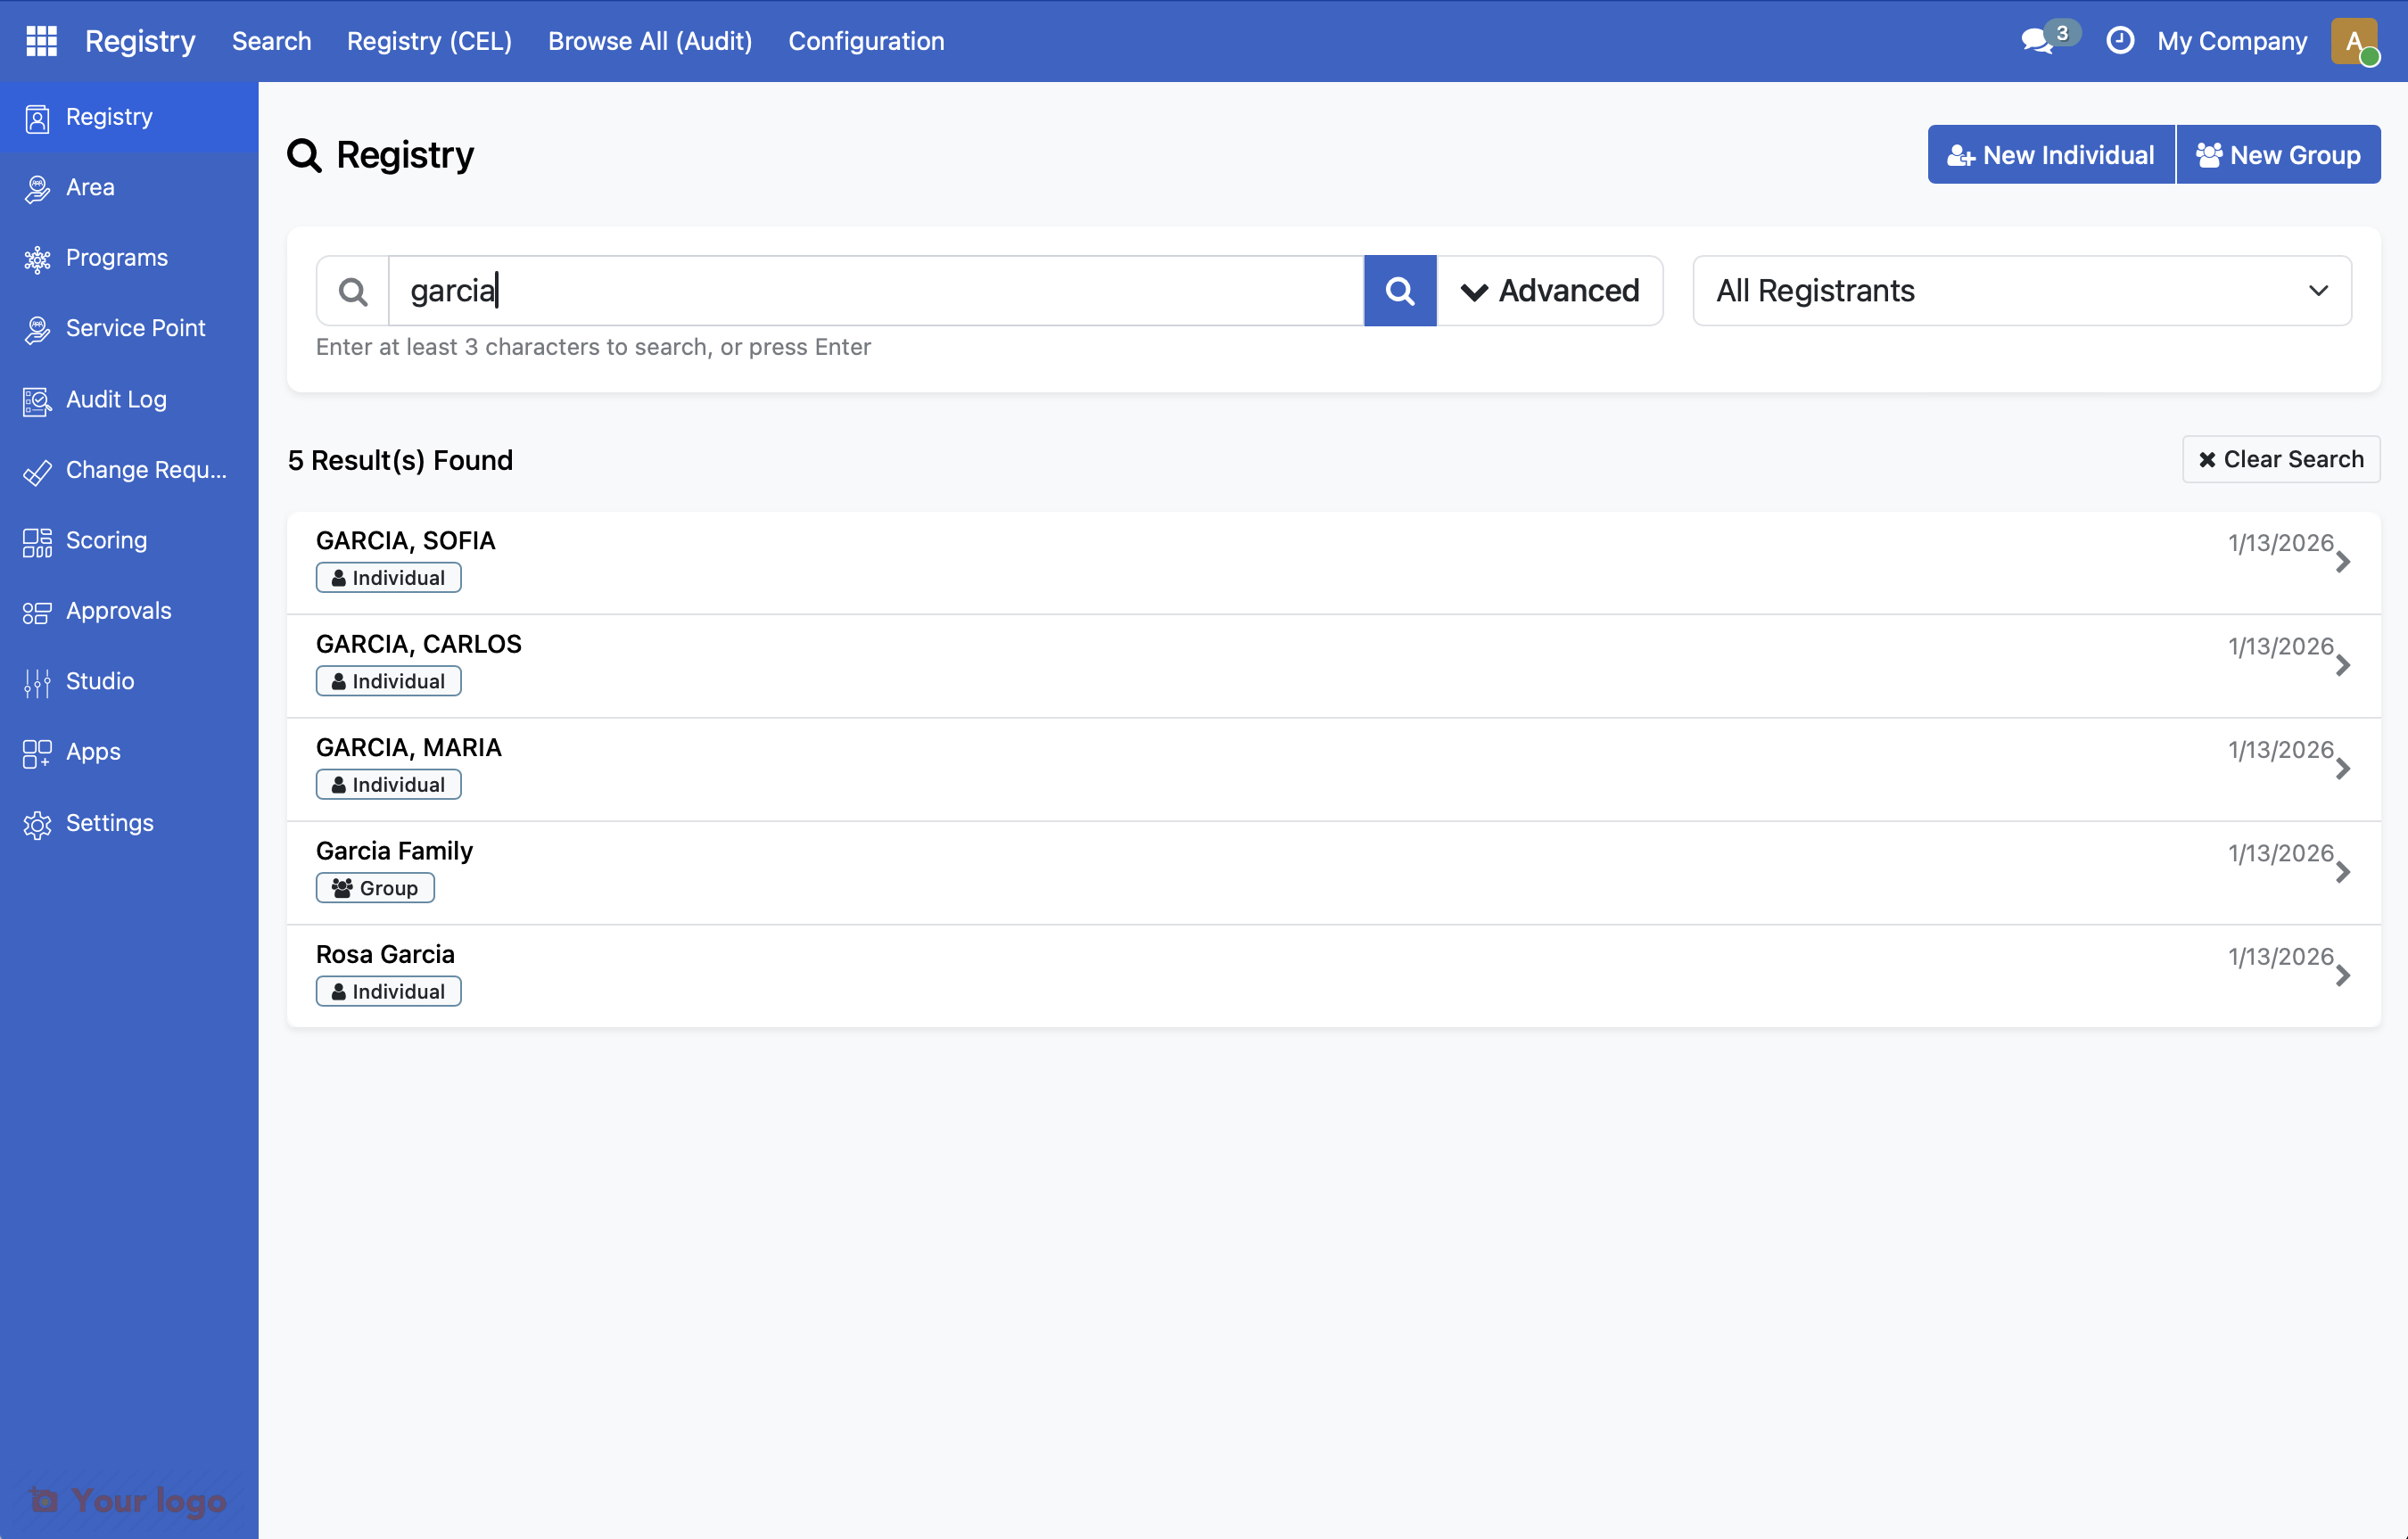This screenshot has height=1539, width=2408.
Task: Click Clear Search to reset results
Action: 2281,459
